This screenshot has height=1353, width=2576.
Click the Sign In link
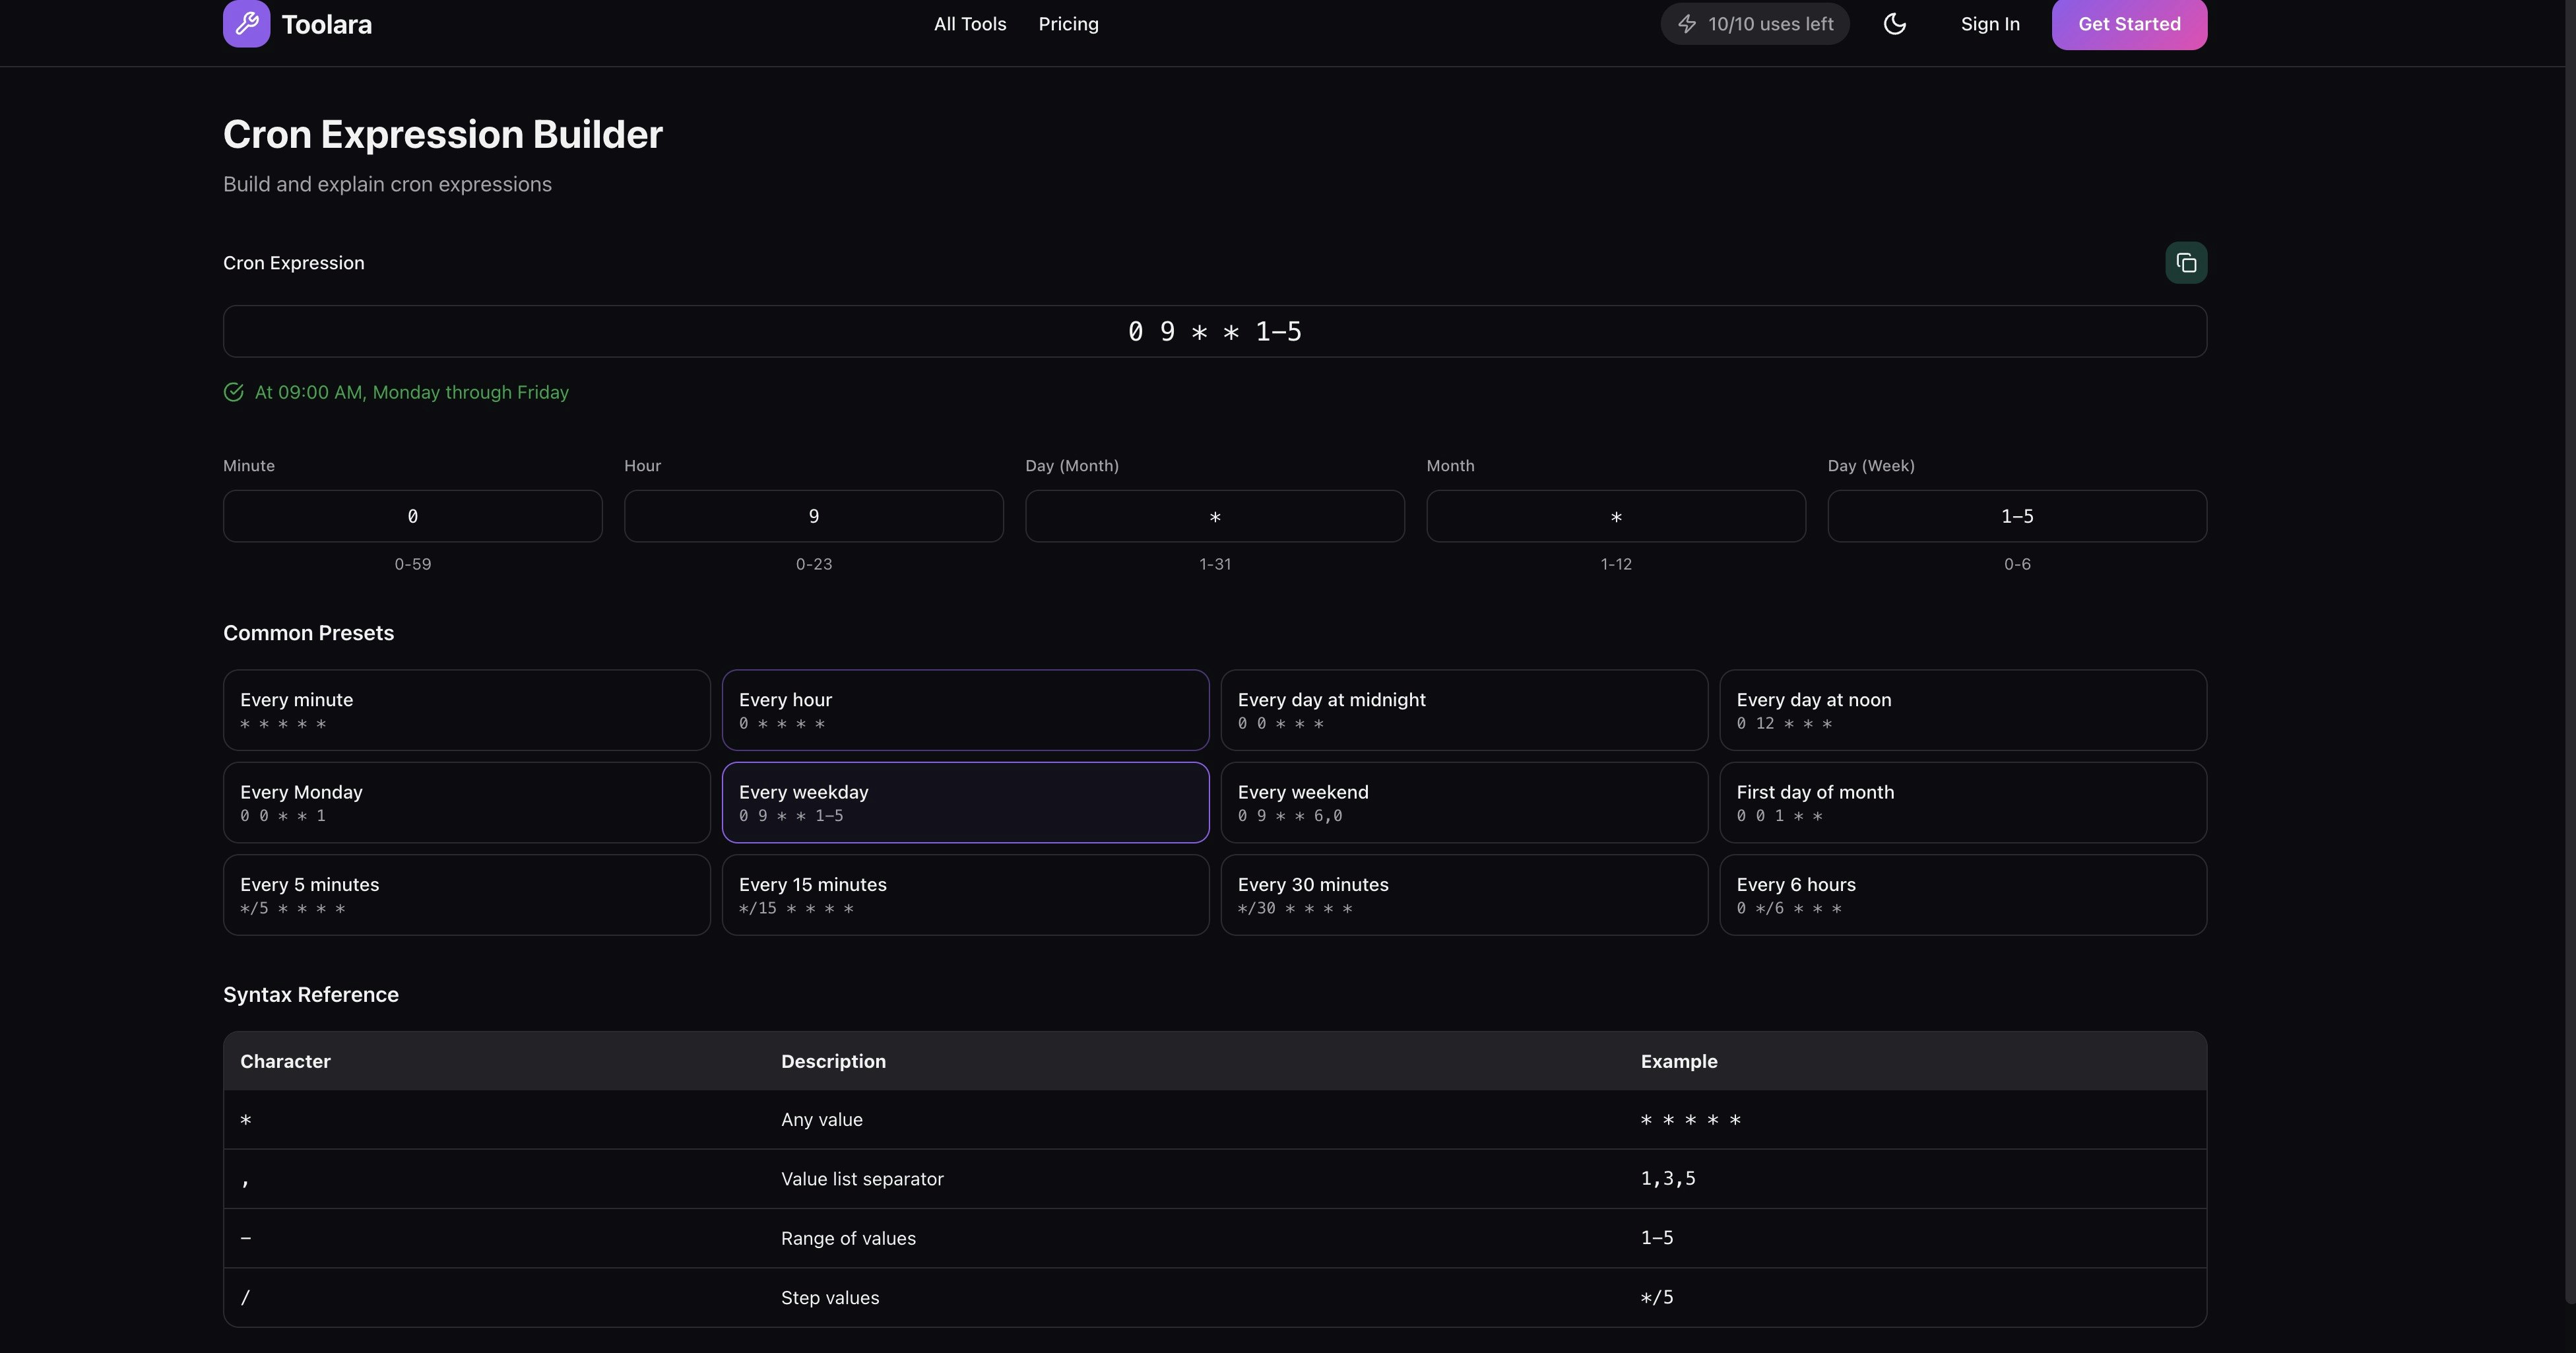(1989, 24)
